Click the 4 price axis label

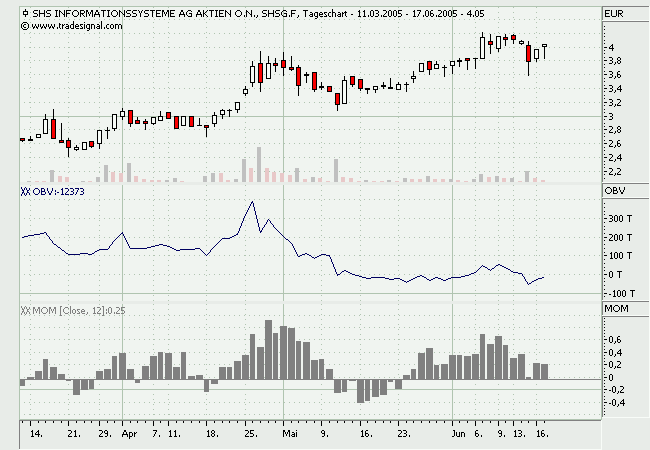[611, 47]
